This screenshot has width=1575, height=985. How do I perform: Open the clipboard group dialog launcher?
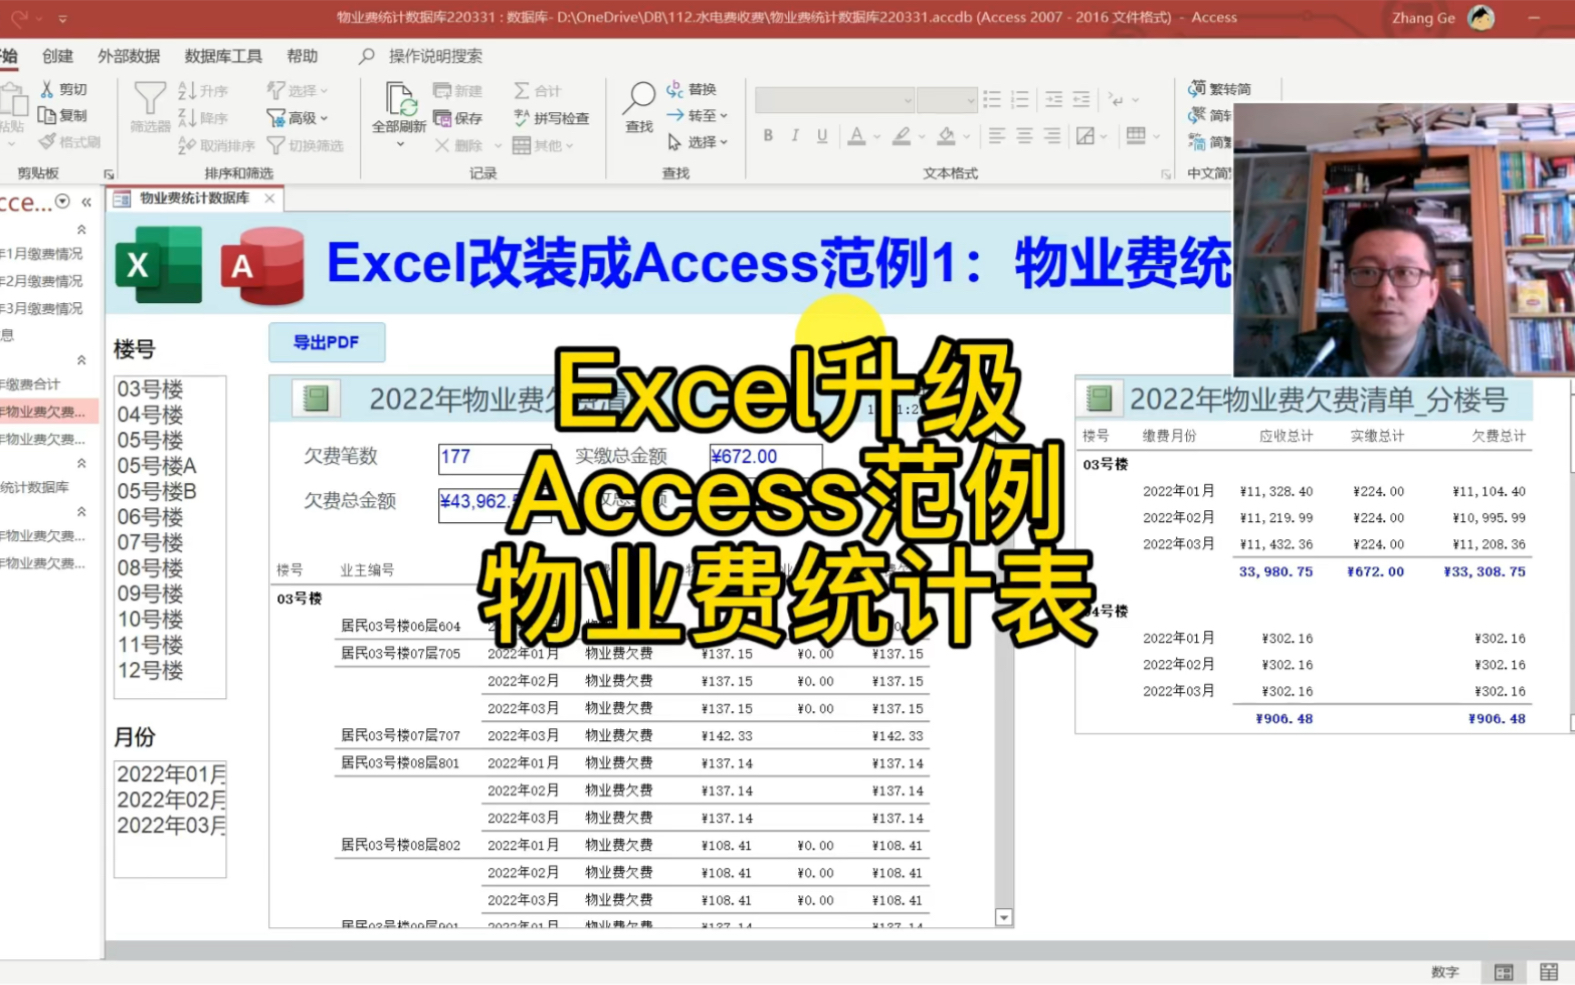[109, 174]
